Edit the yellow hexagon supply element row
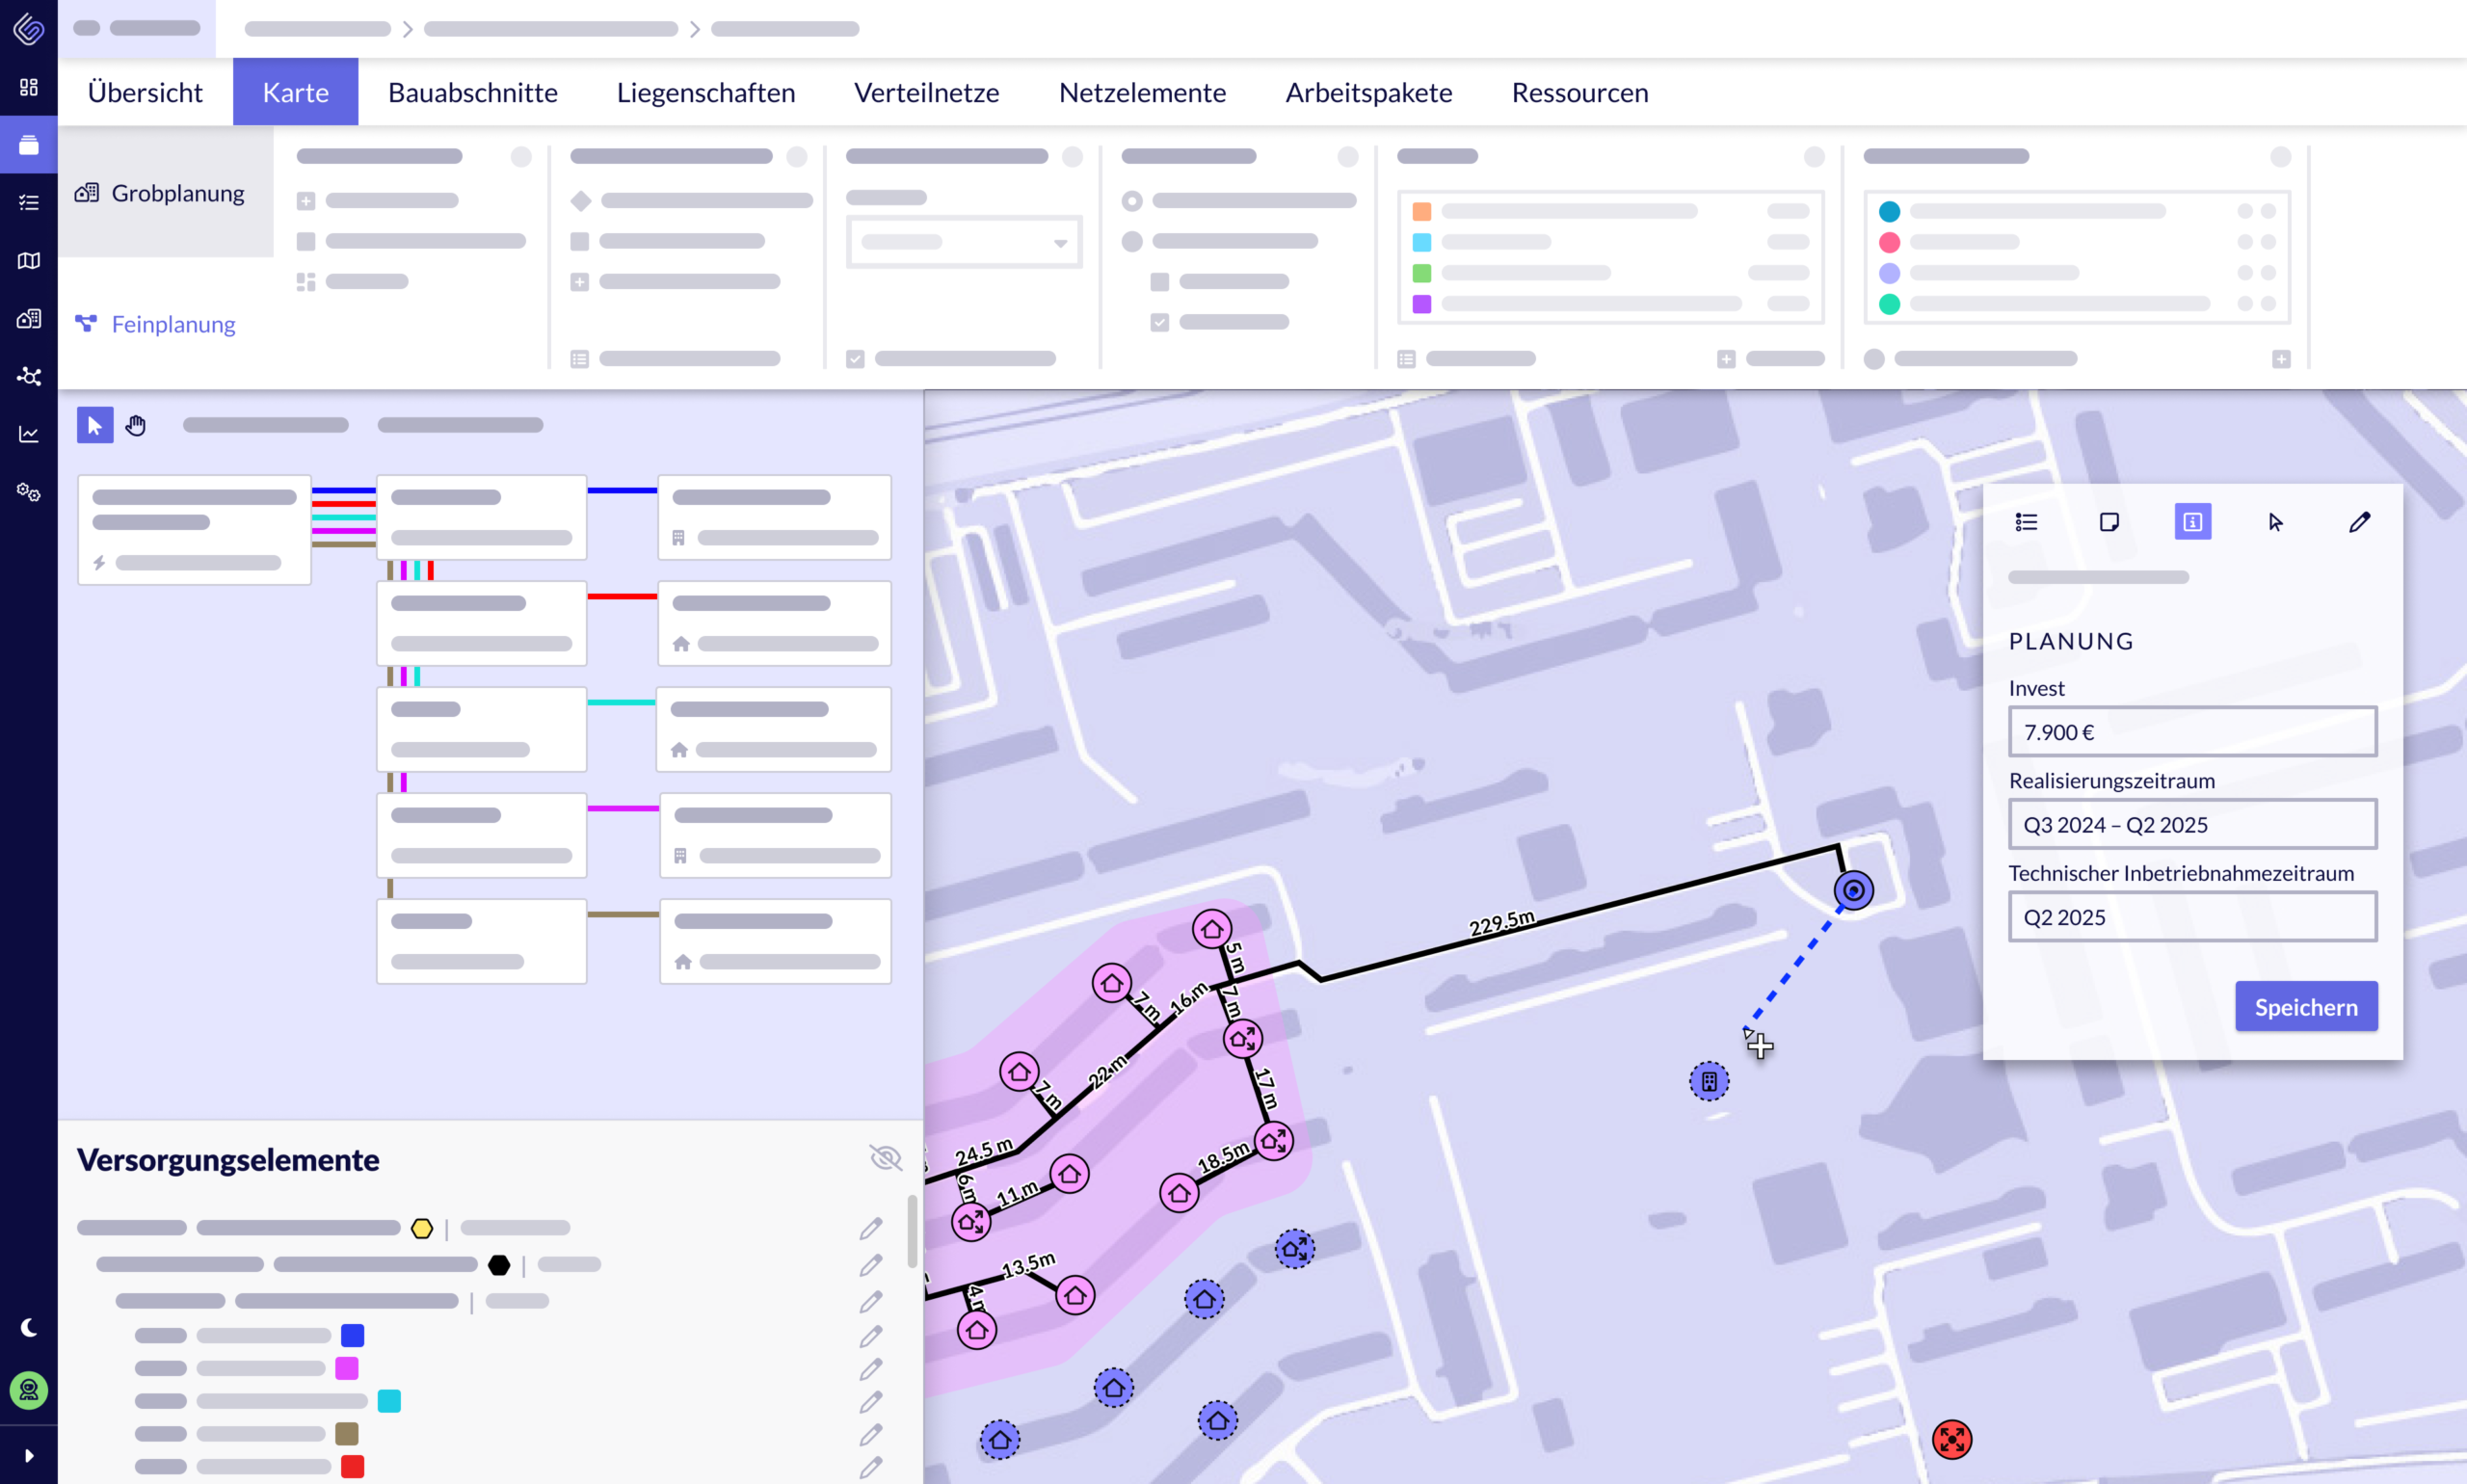2467x1484 pixels. (x=871, y=1228)
